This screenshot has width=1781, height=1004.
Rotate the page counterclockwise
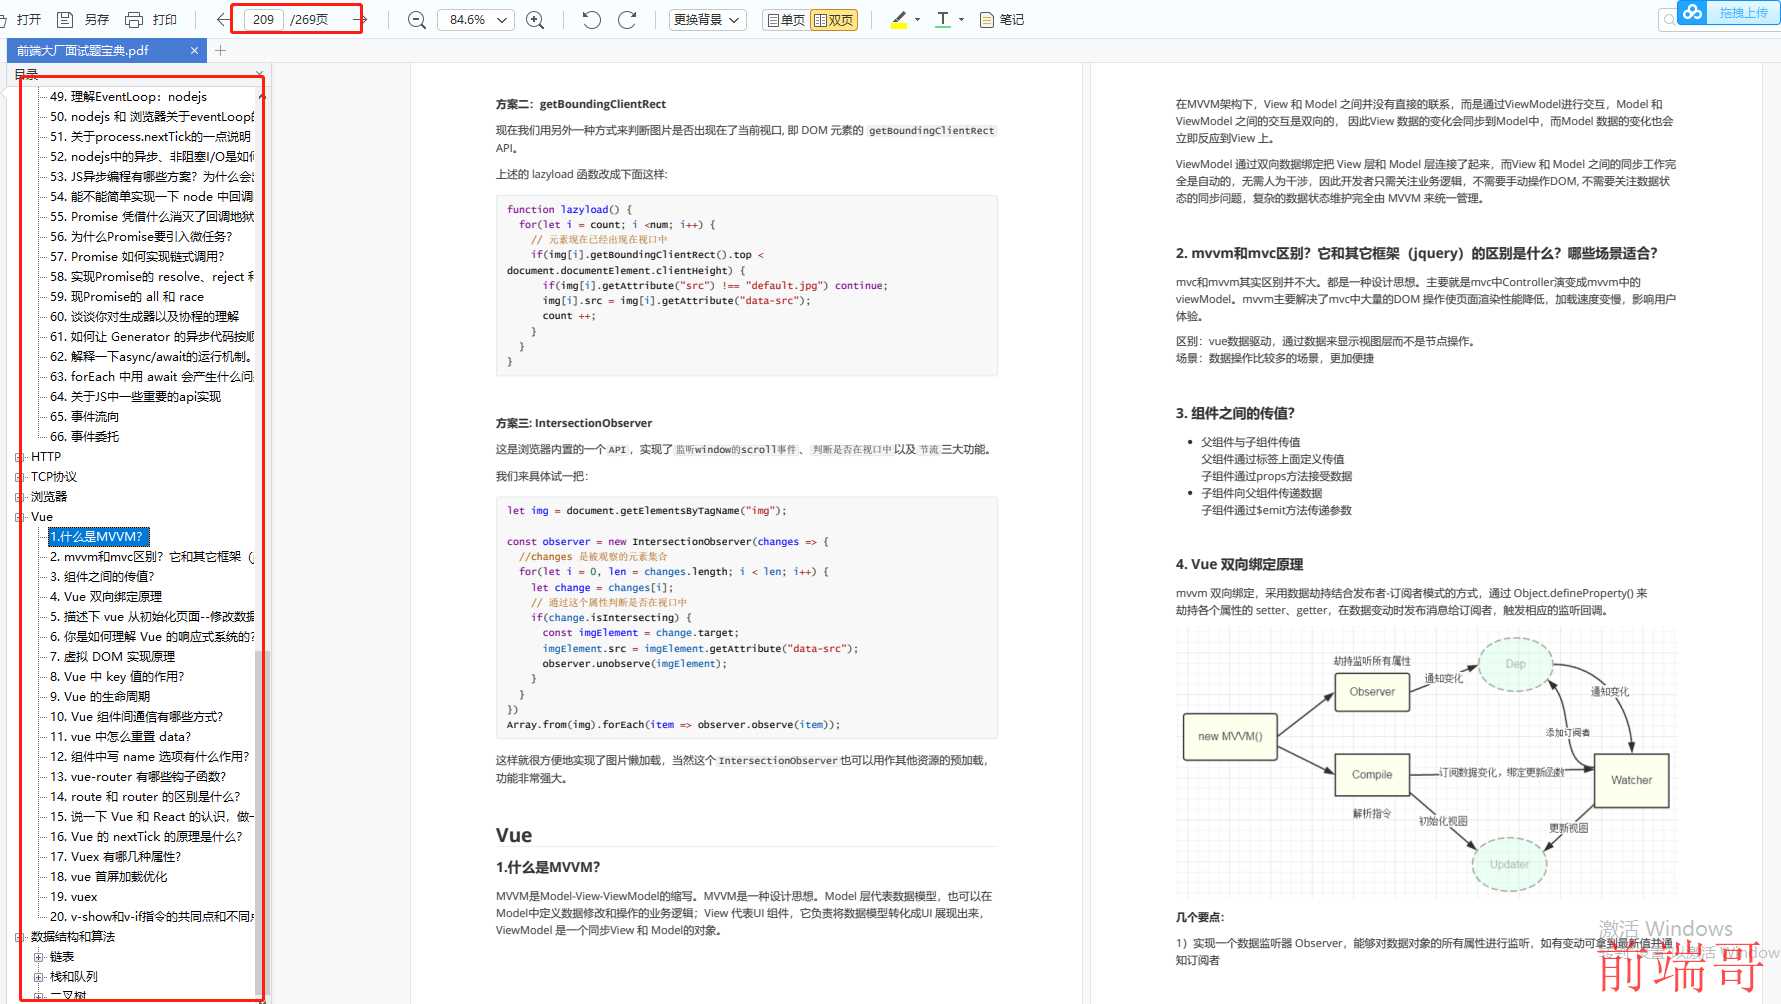591,19
